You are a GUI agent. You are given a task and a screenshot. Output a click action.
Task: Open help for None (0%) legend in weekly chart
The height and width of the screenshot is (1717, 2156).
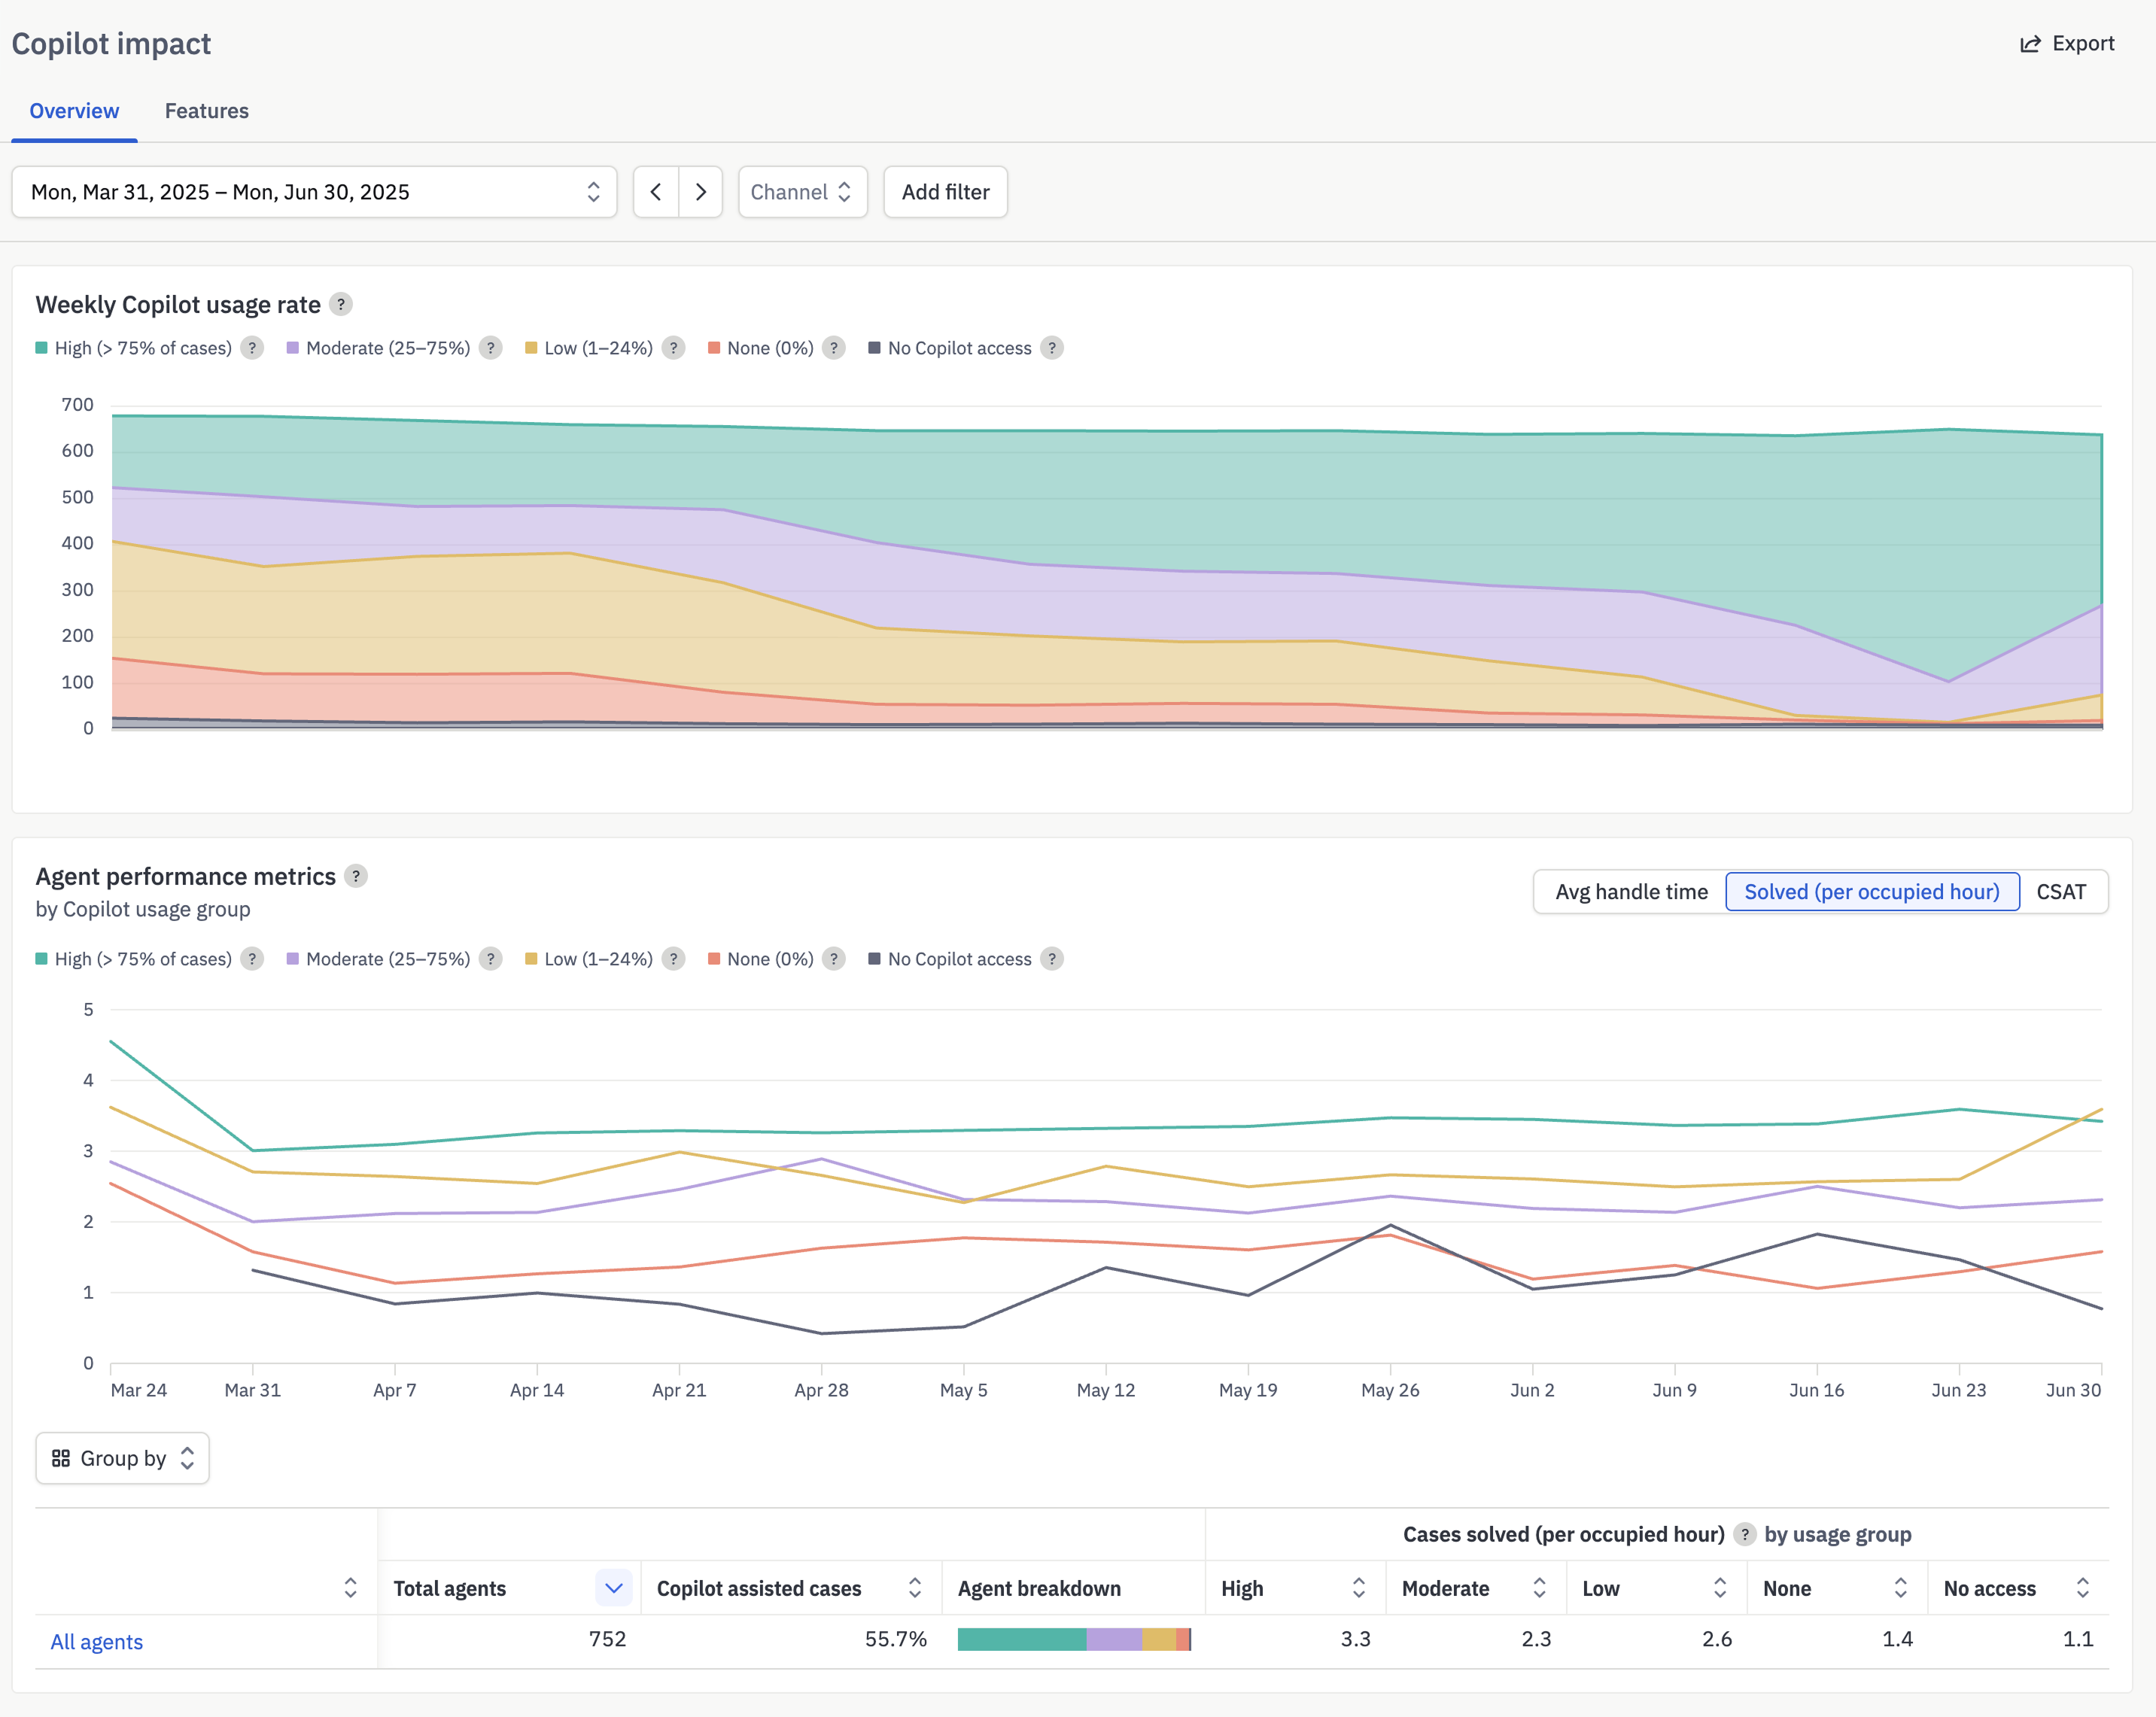point(833,348)
